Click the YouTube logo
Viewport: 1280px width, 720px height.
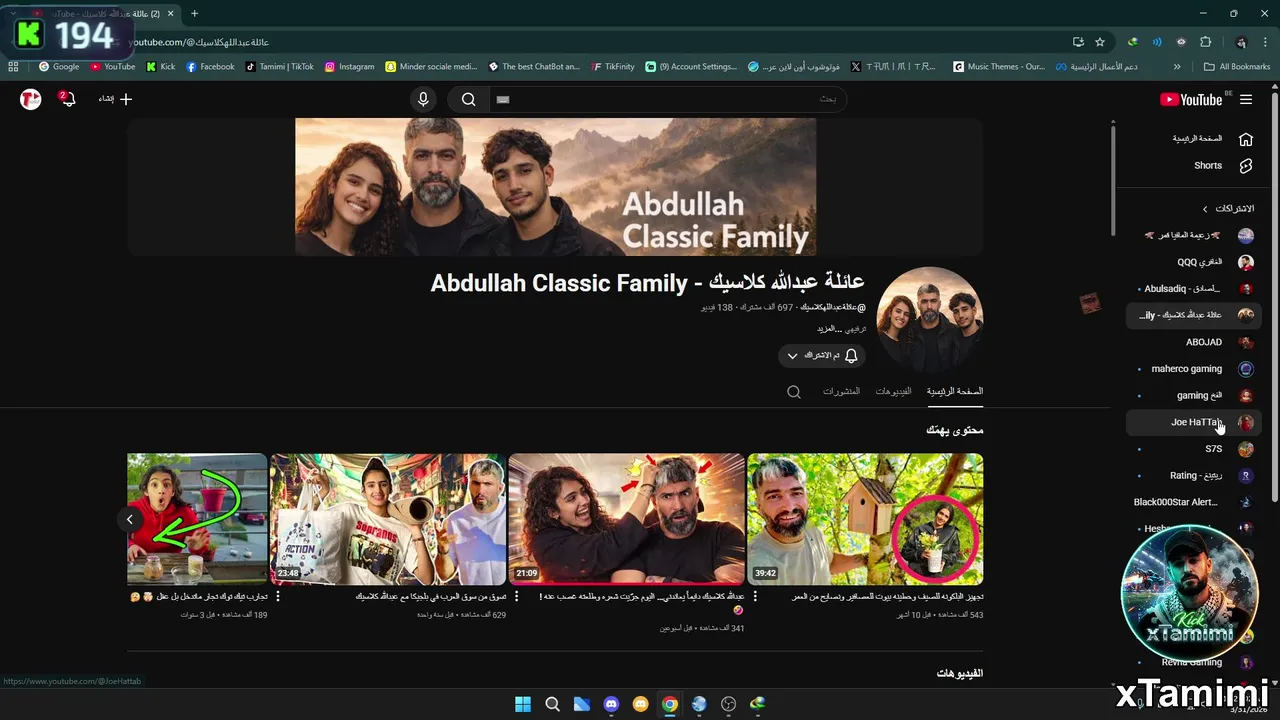[1190, 99]
